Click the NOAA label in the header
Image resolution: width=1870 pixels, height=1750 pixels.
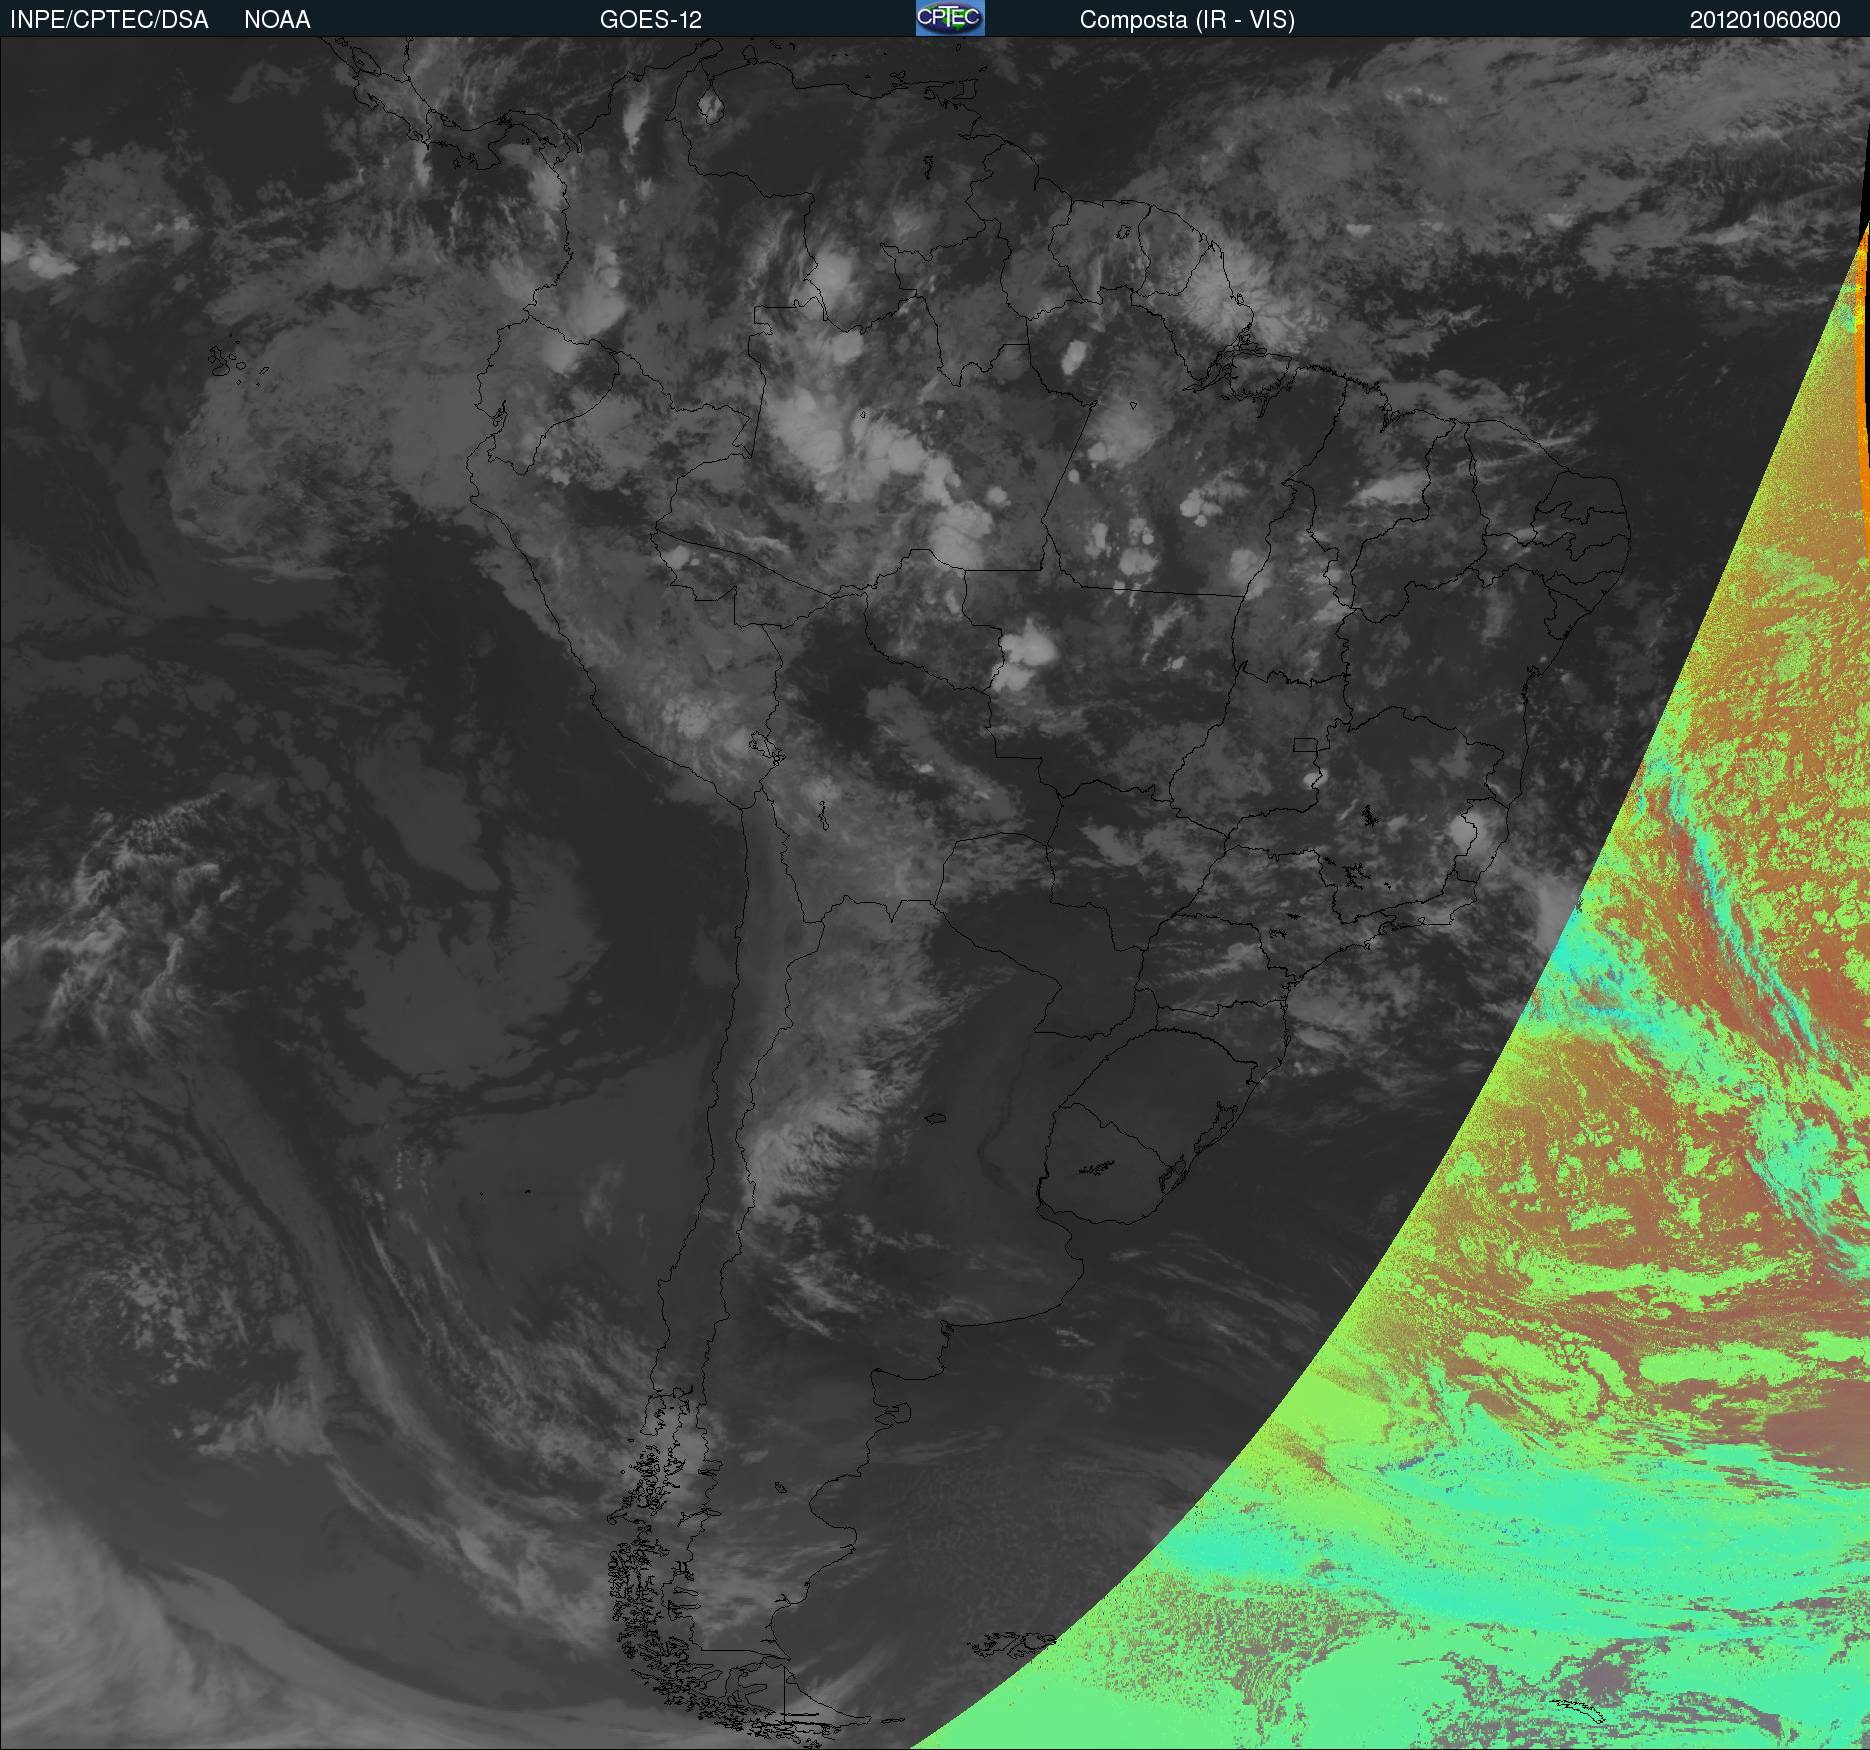coord(277,20)
